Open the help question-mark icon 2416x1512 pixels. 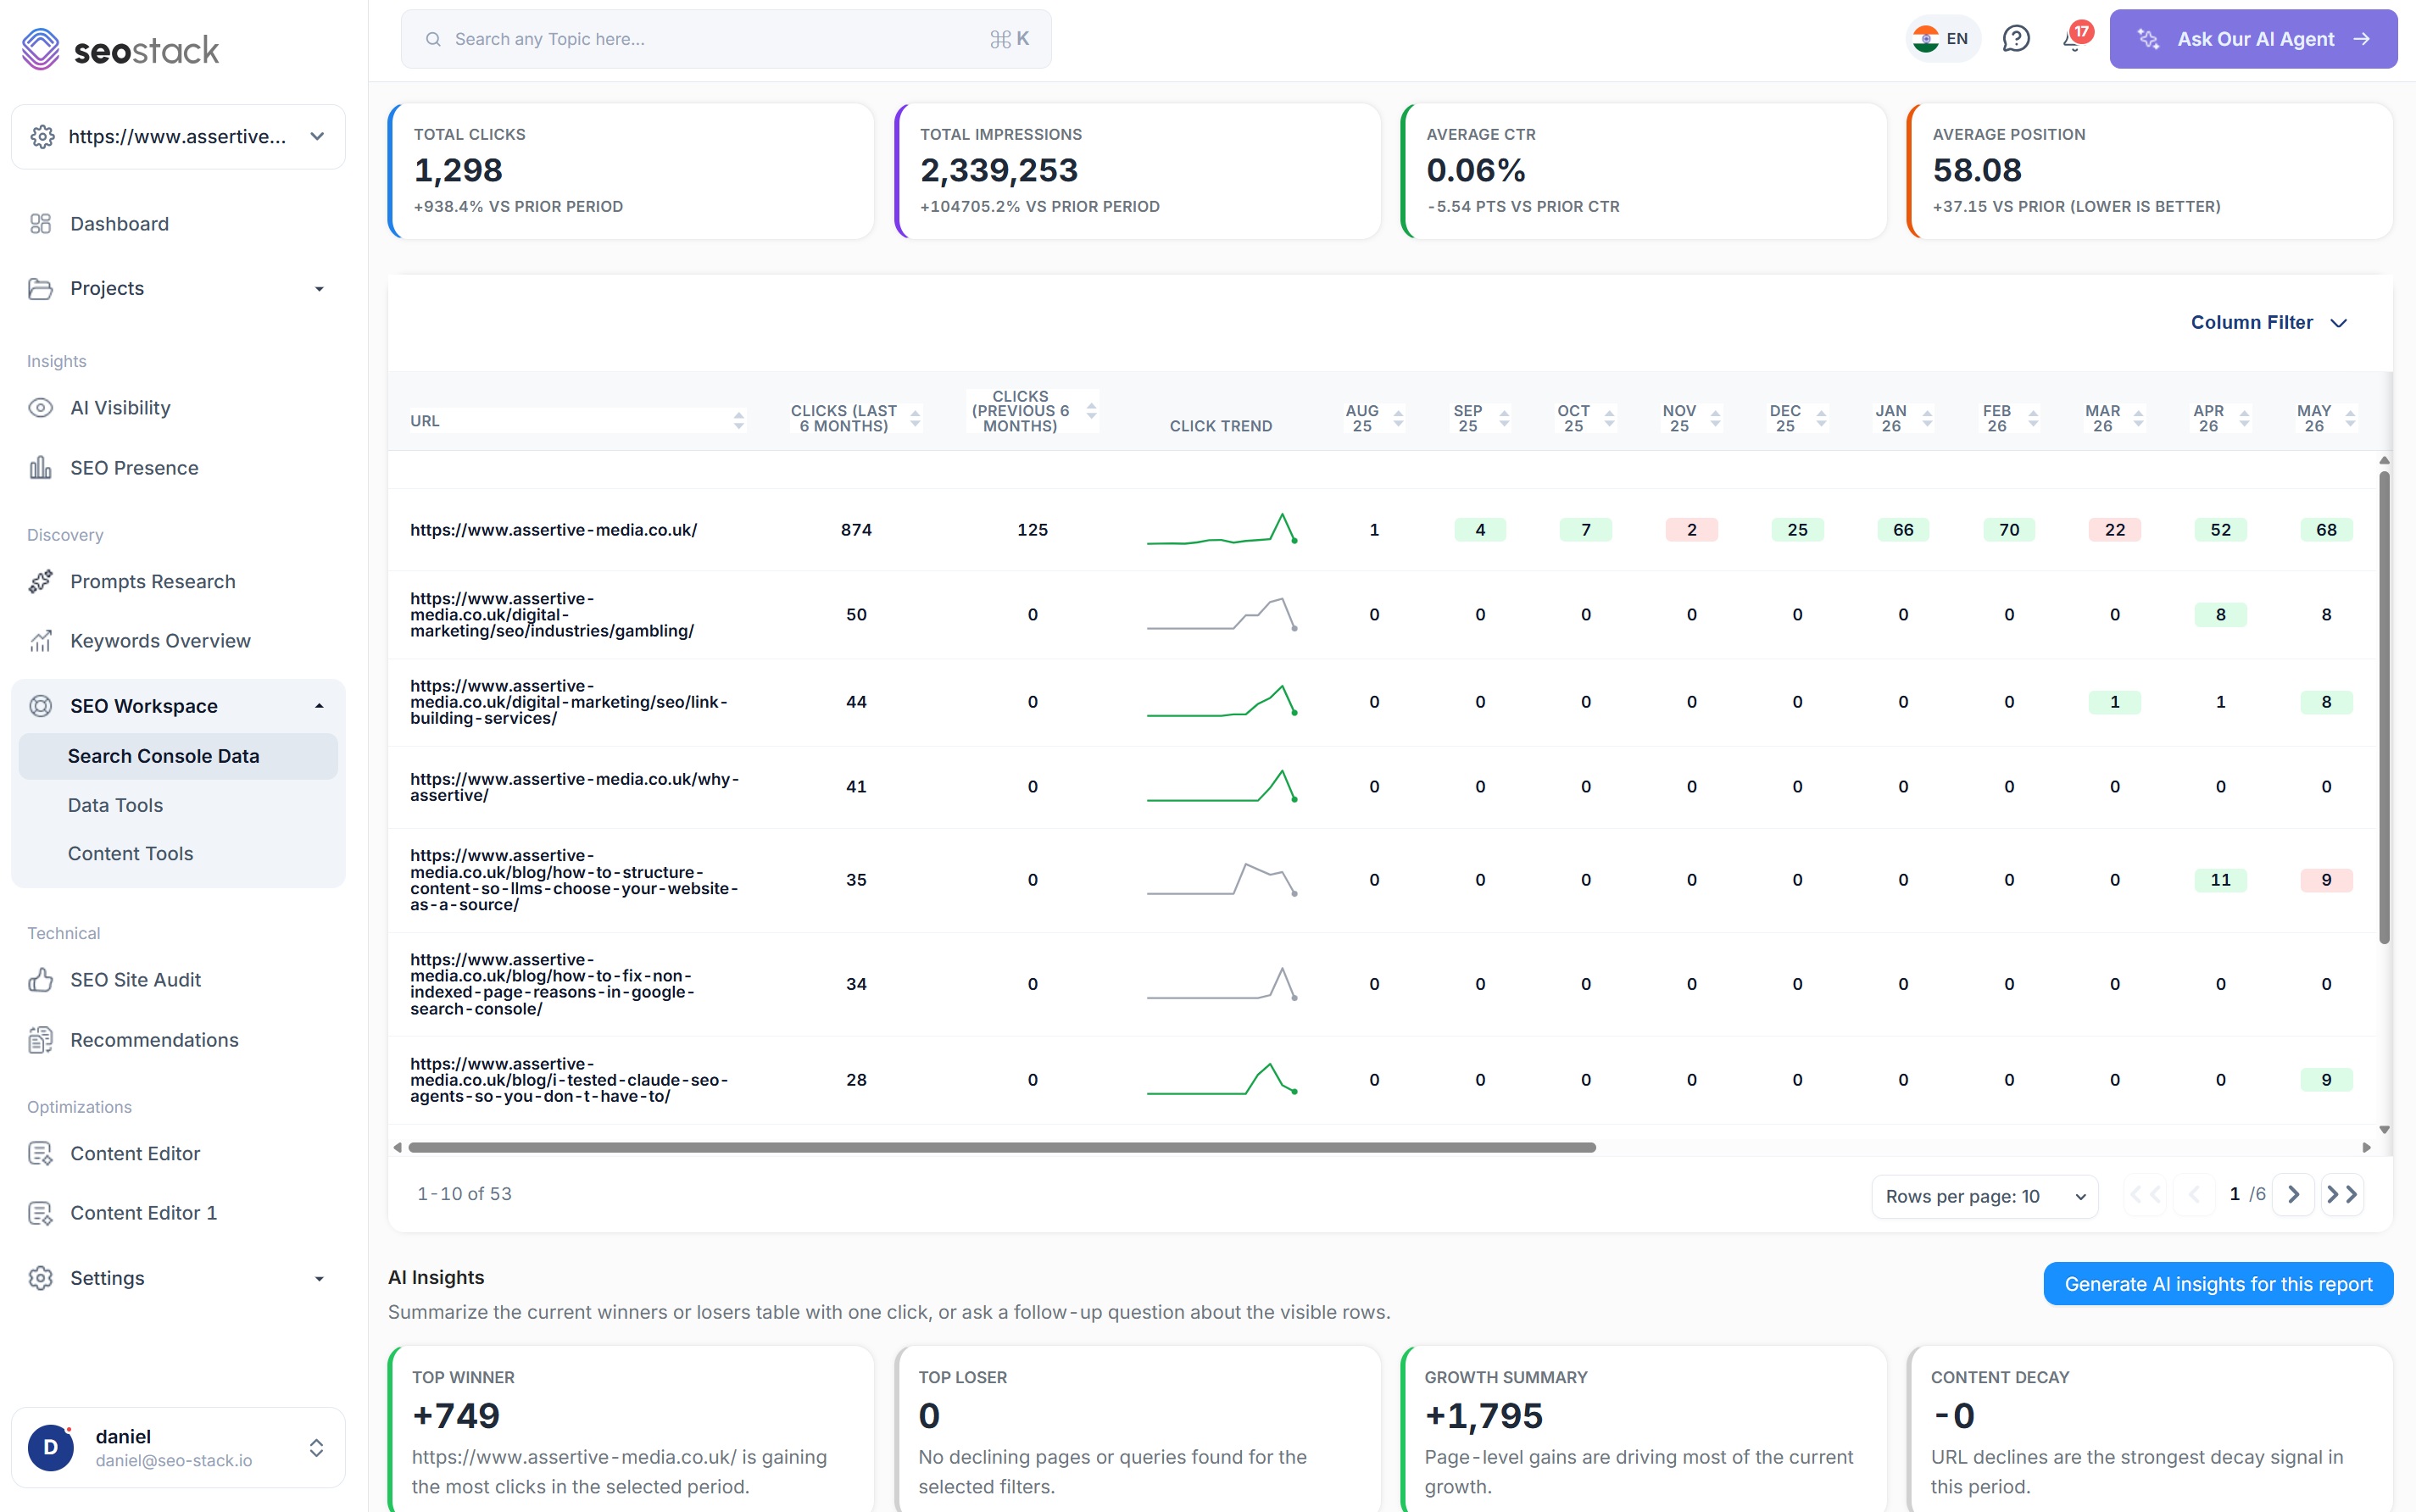point(2015,39)
